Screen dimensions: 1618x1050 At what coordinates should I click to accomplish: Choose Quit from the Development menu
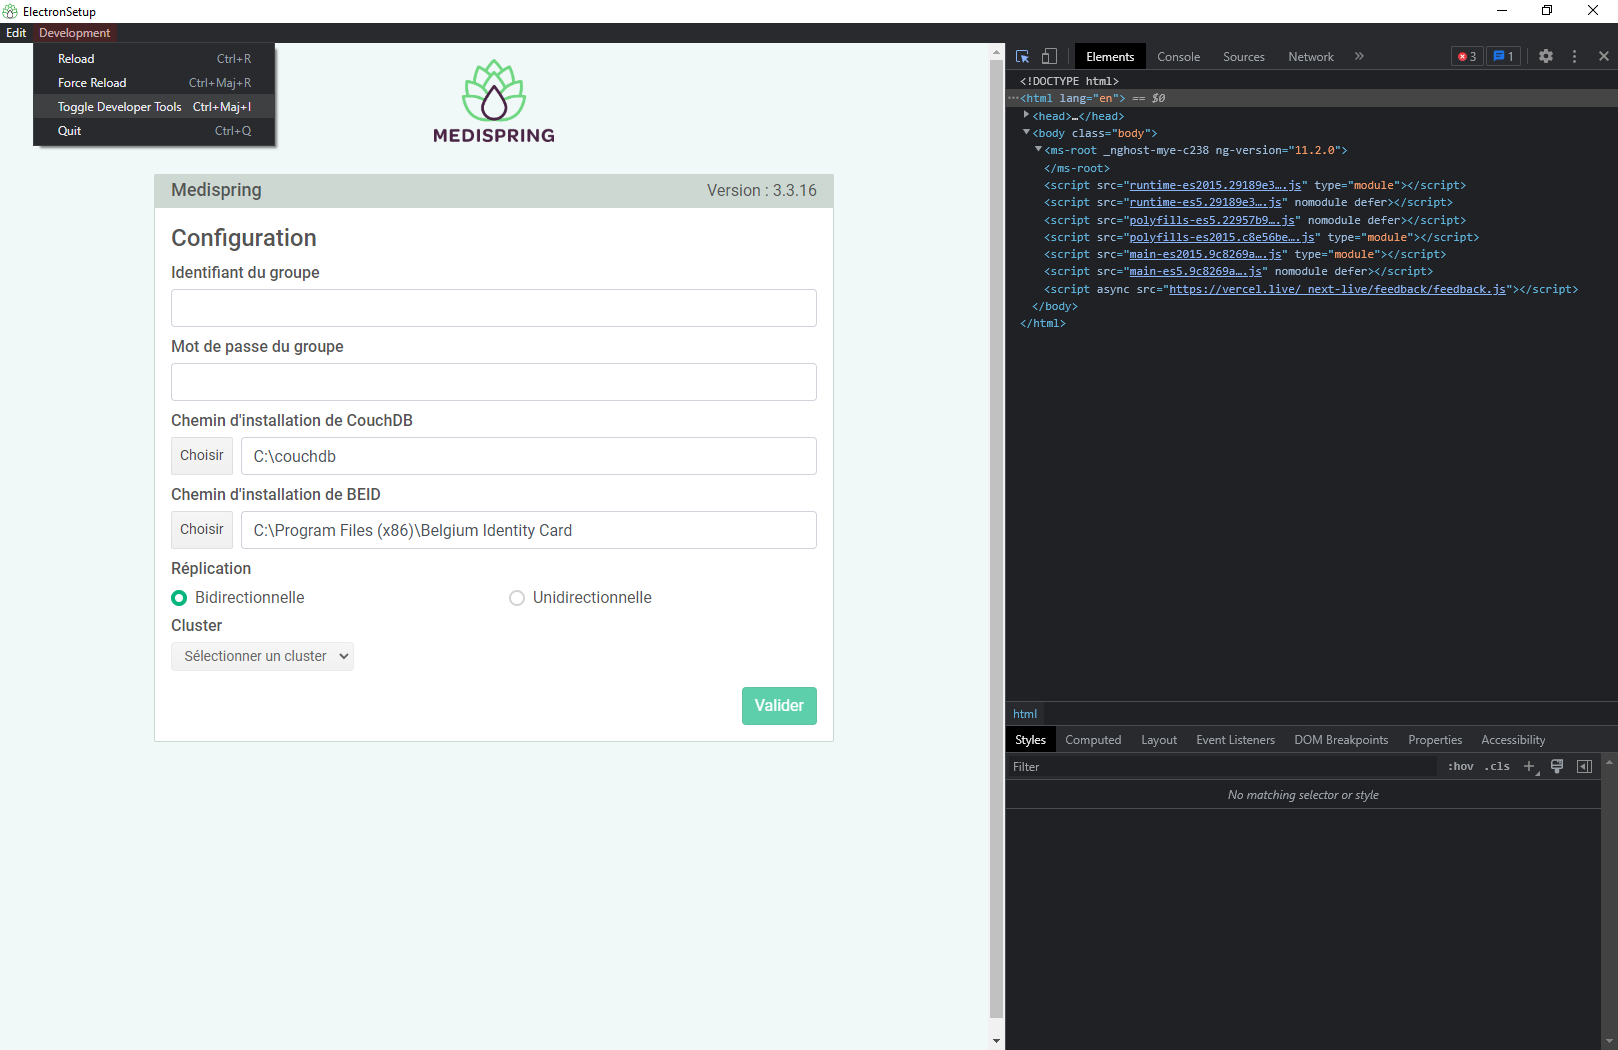tap(154, 131)
